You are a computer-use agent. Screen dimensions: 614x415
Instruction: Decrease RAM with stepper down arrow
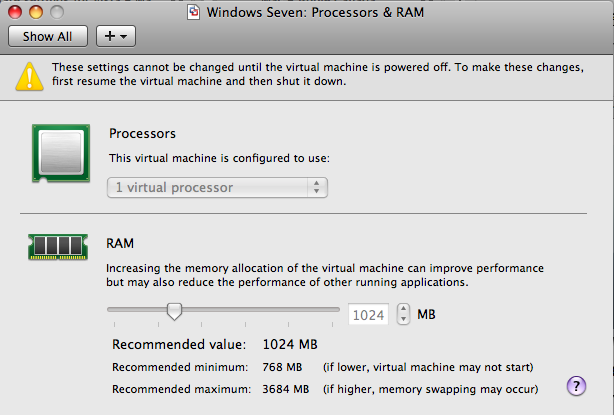click(x=403, y=319)
